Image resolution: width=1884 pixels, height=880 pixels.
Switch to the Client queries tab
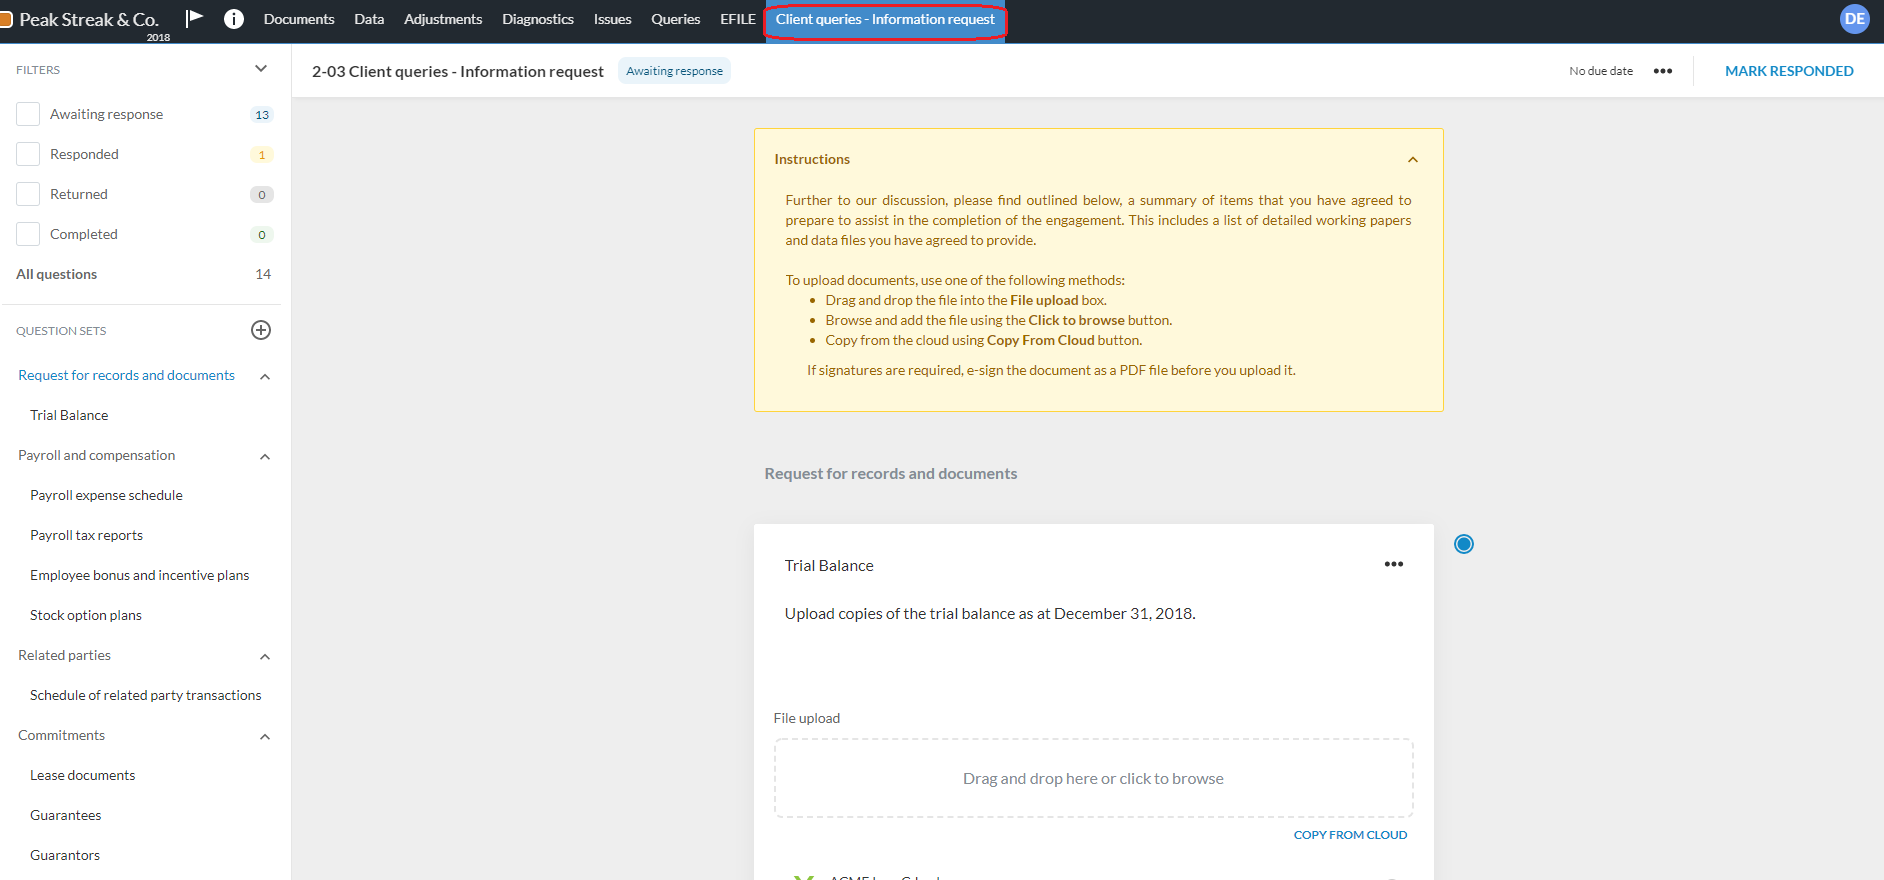point(884,20)
